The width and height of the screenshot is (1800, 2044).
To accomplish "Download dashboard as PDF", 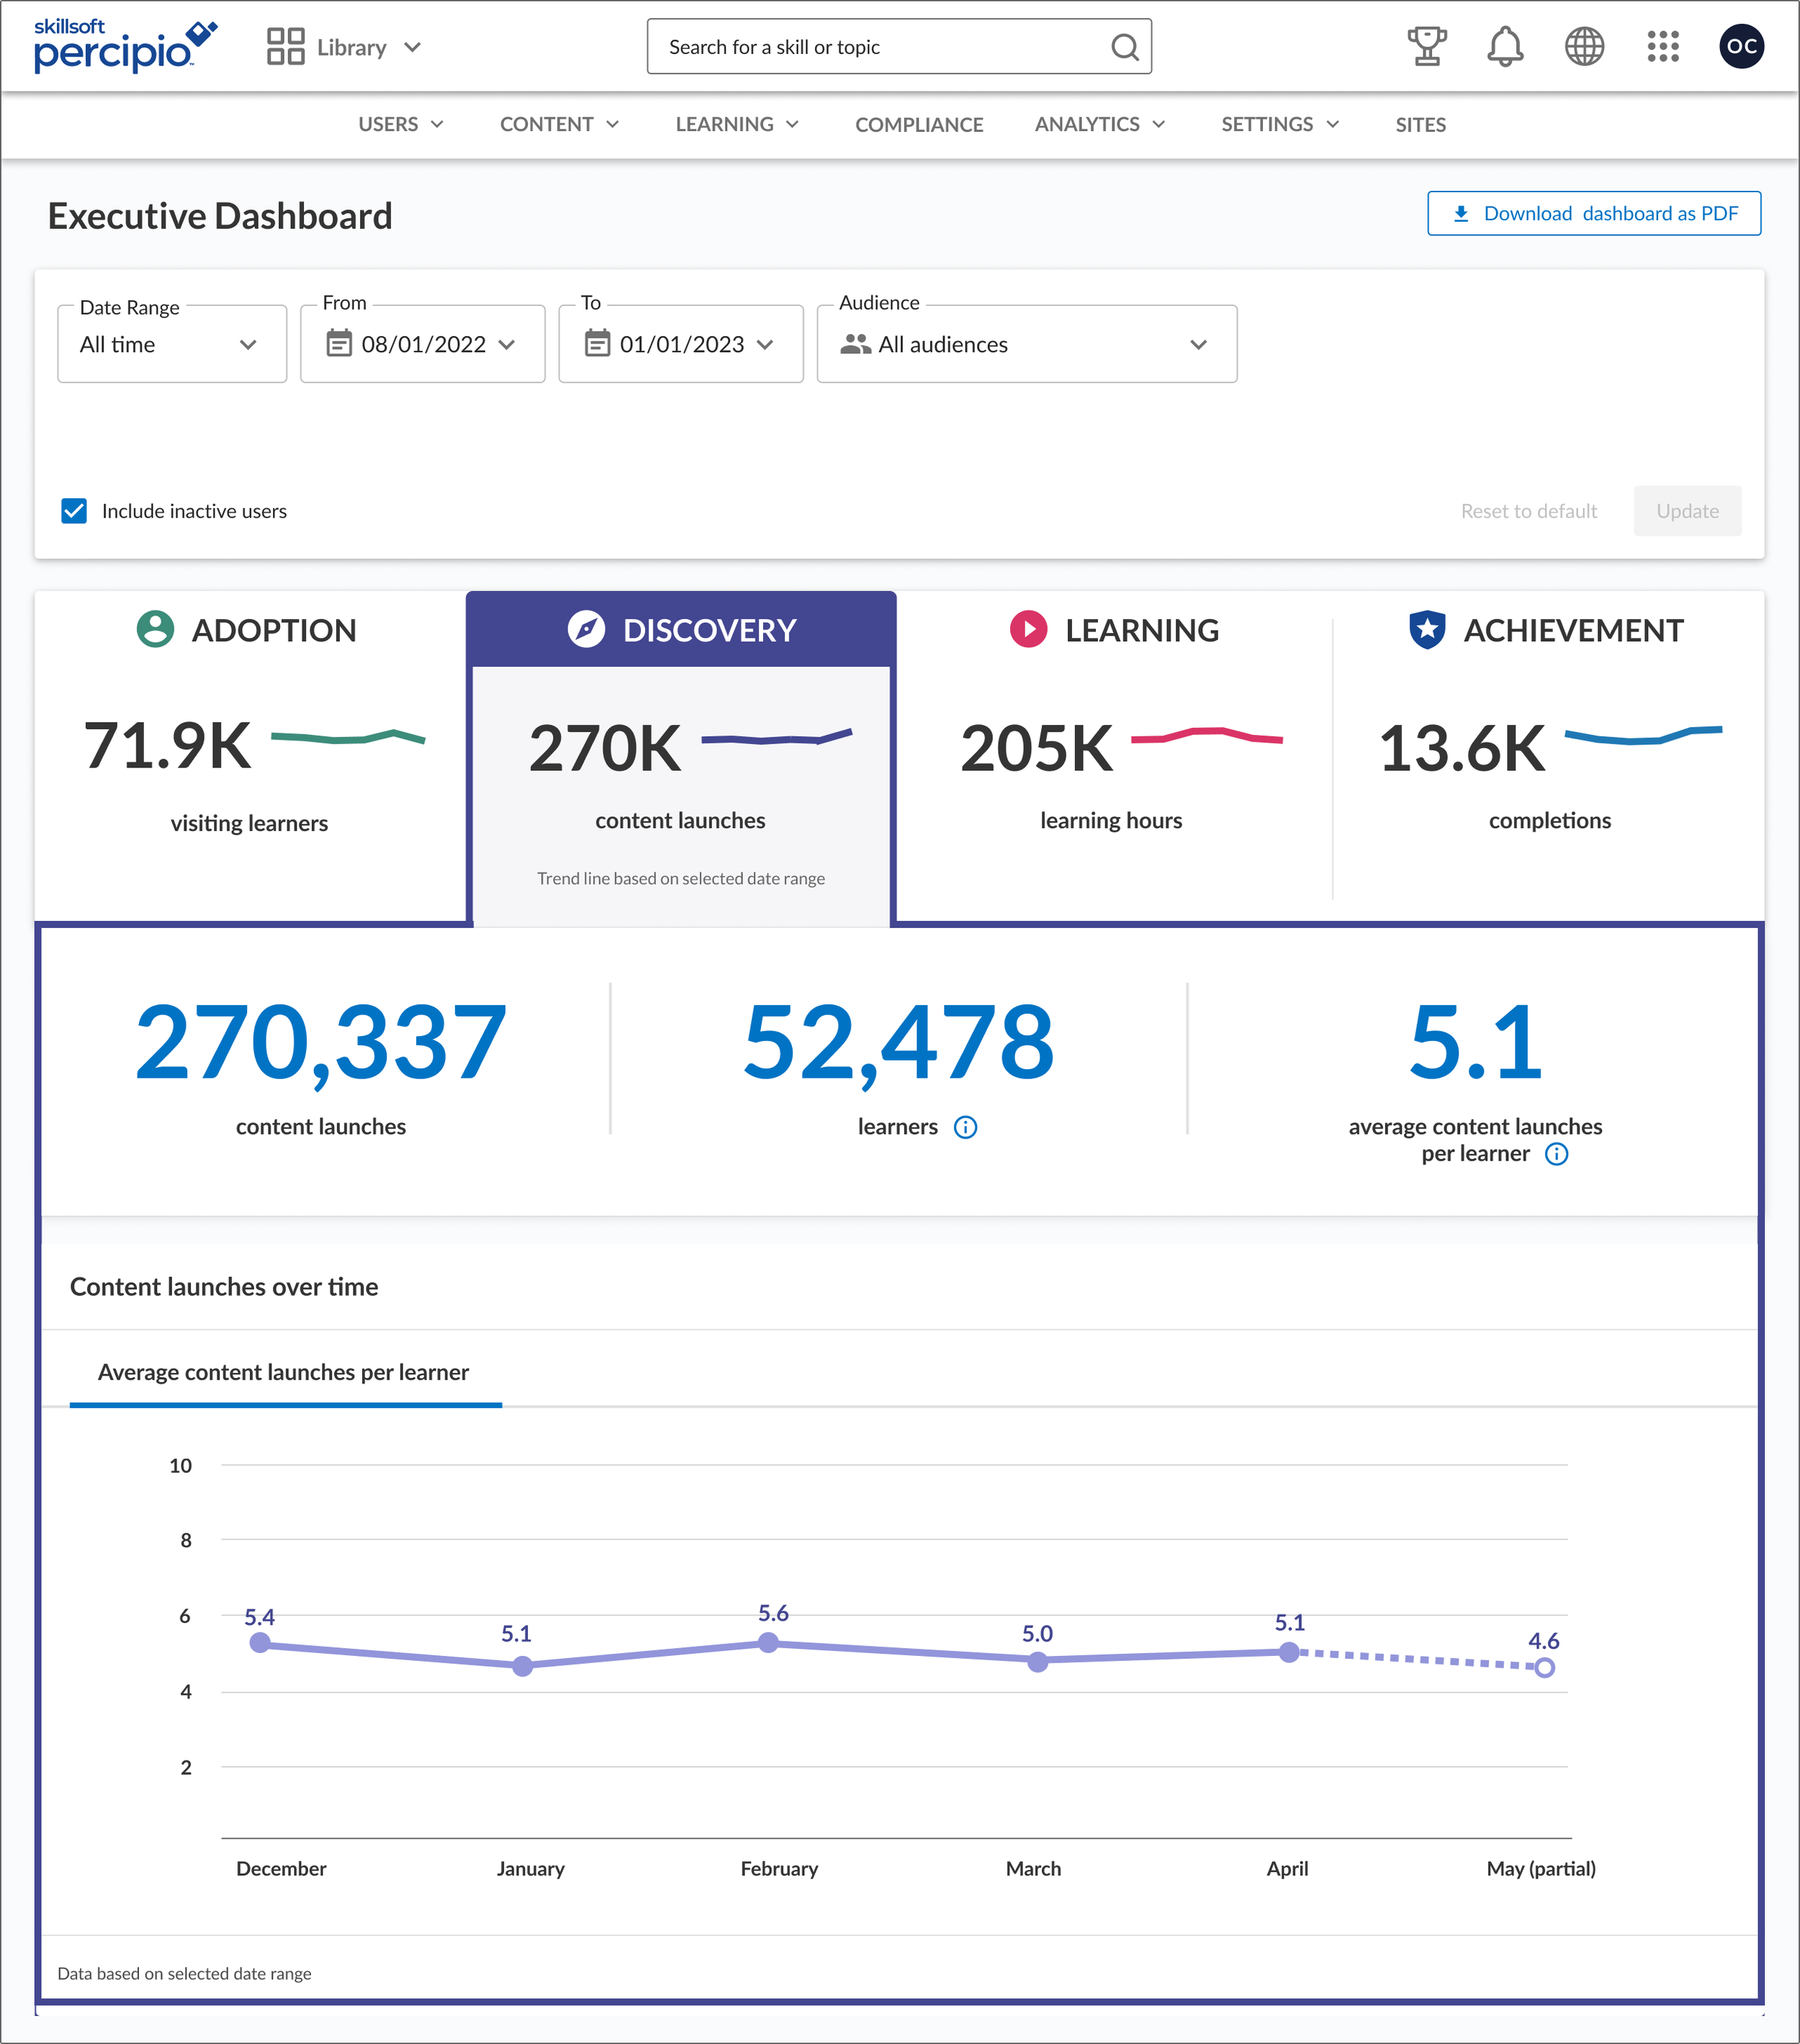I will [1594, 213].
